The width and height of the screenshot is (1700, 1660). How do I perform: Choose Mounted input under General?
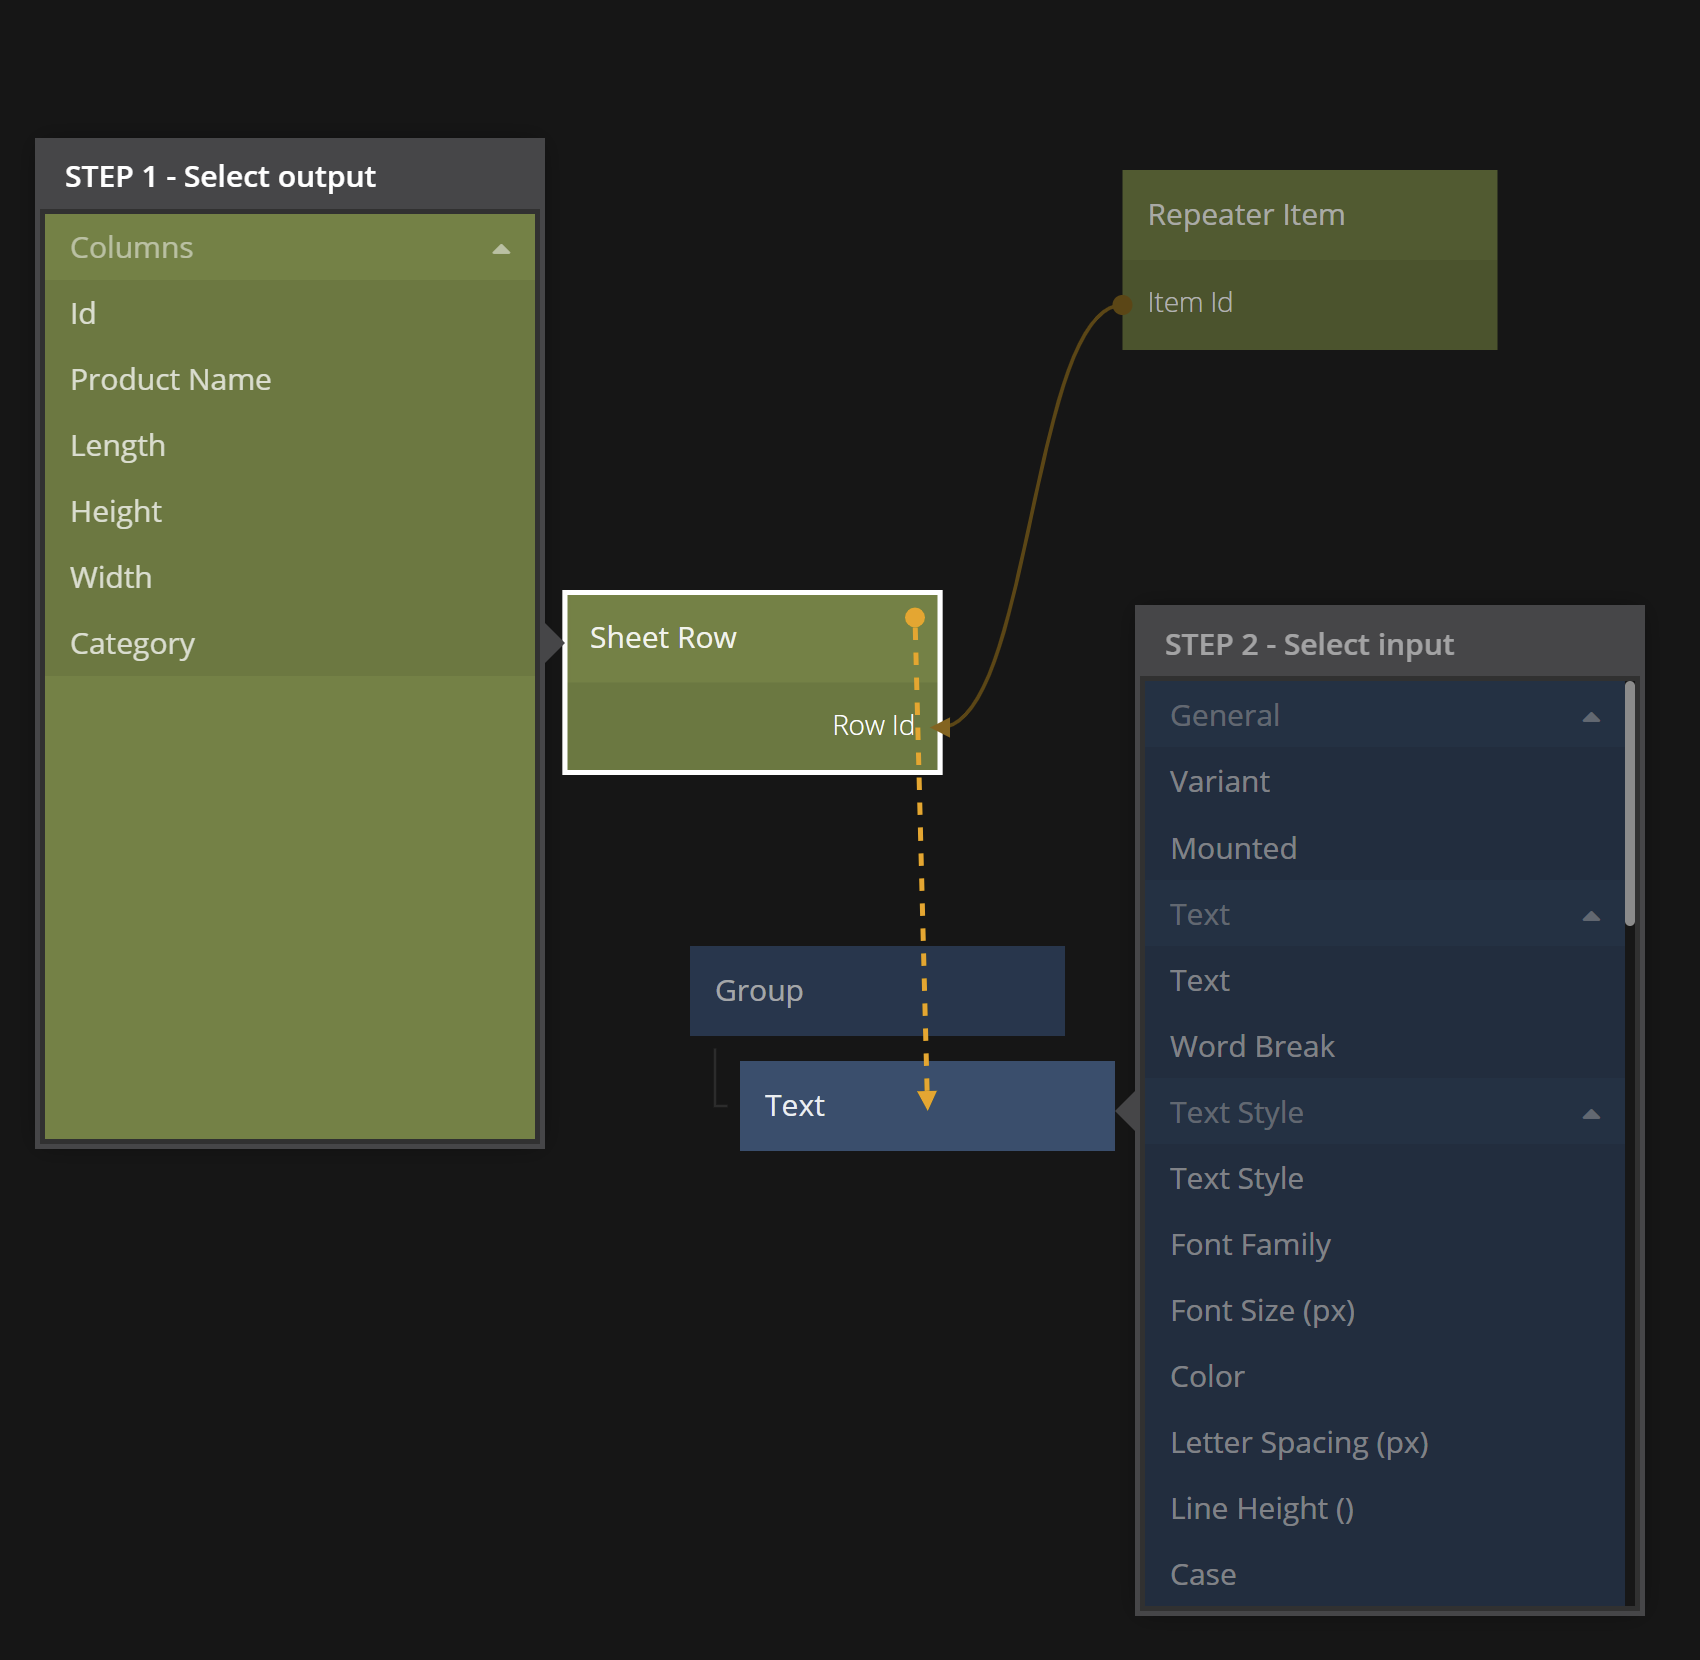tap(1233, 849)
